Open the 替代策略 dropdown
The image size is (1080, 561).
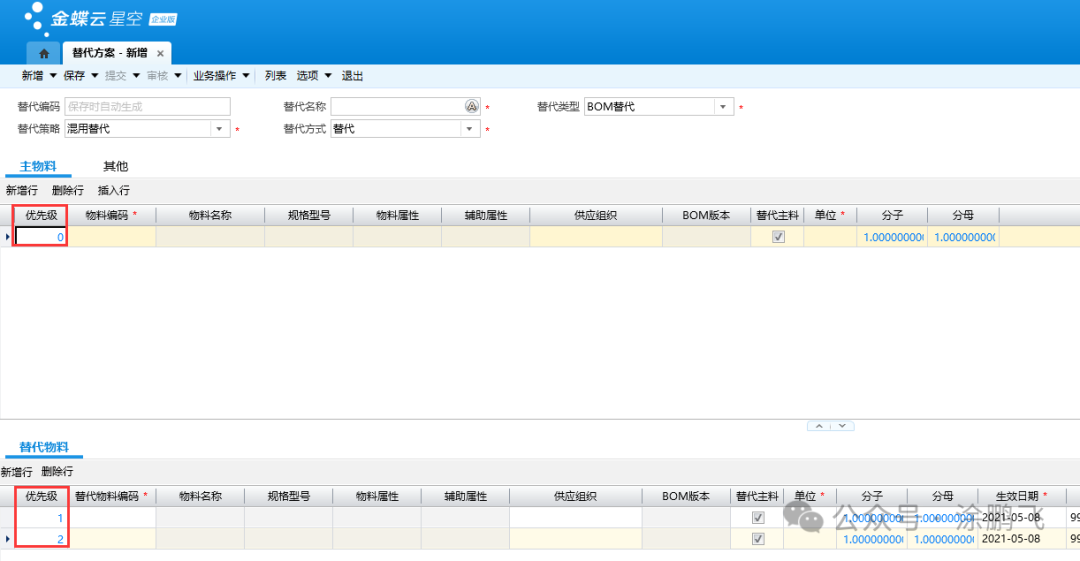coord(219,129)
